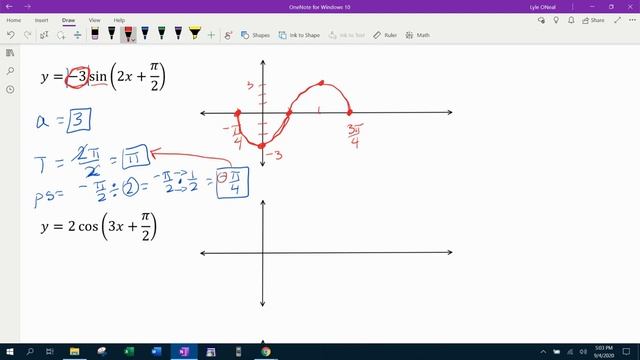
Task: Pick the blue pen
Action: (x=145, y=33)
